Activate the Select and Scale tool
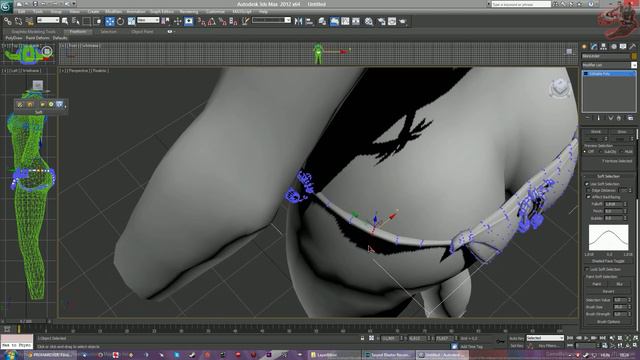 (131, 21)
